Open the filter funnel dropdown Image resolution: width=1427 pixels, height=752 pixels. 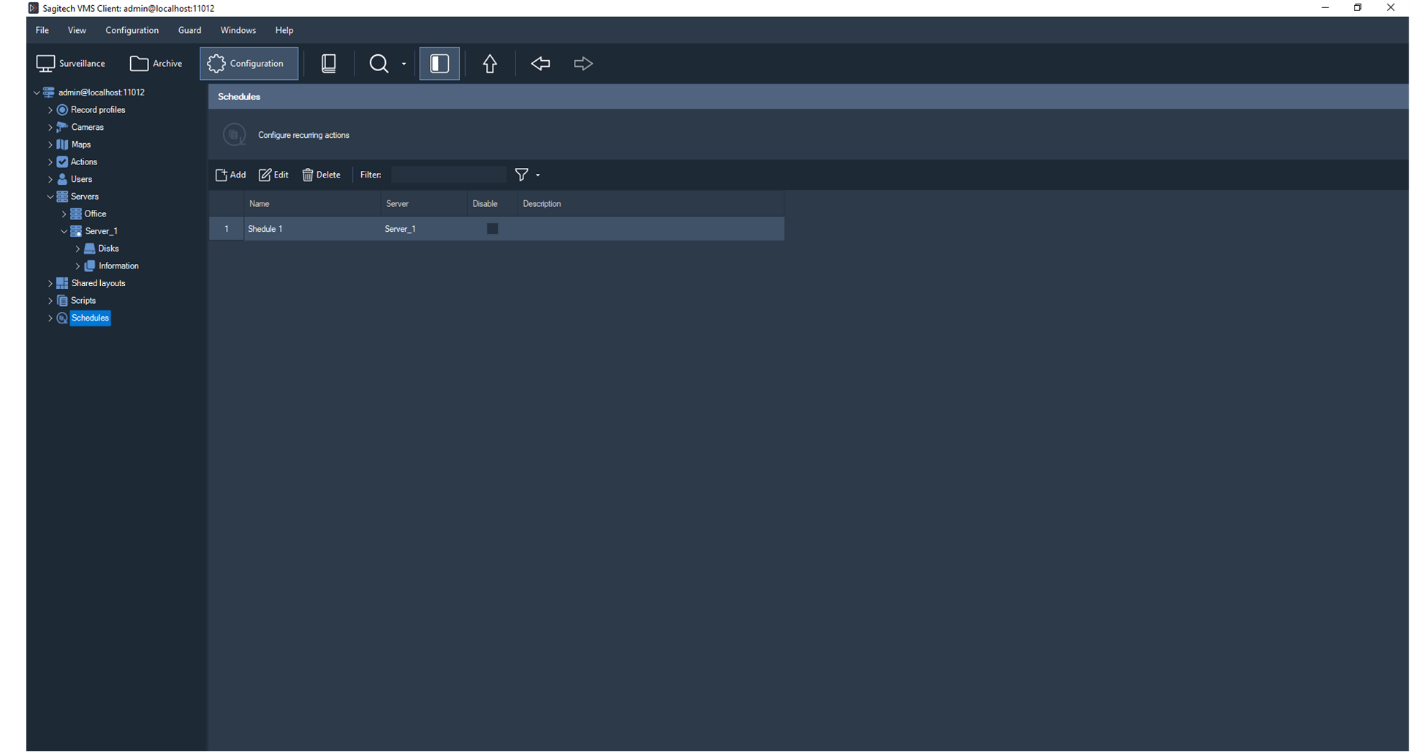pyautogui.click(x=537, y=175)
